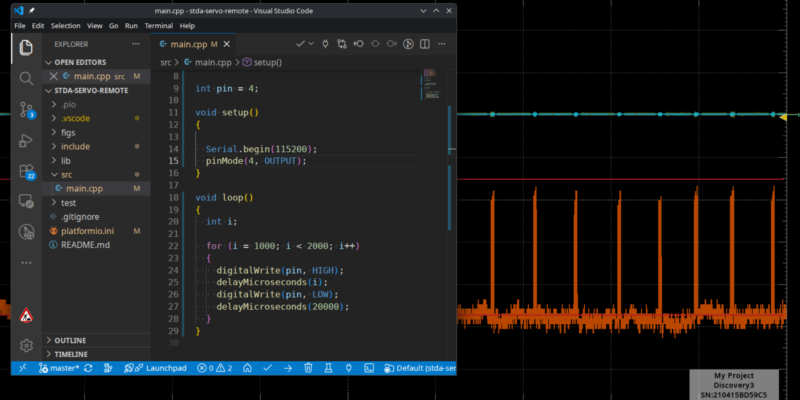Click the PlatformIO Clean trash icon
The image size is (800, 400).
pyautogui.click(x=308, y=368)
